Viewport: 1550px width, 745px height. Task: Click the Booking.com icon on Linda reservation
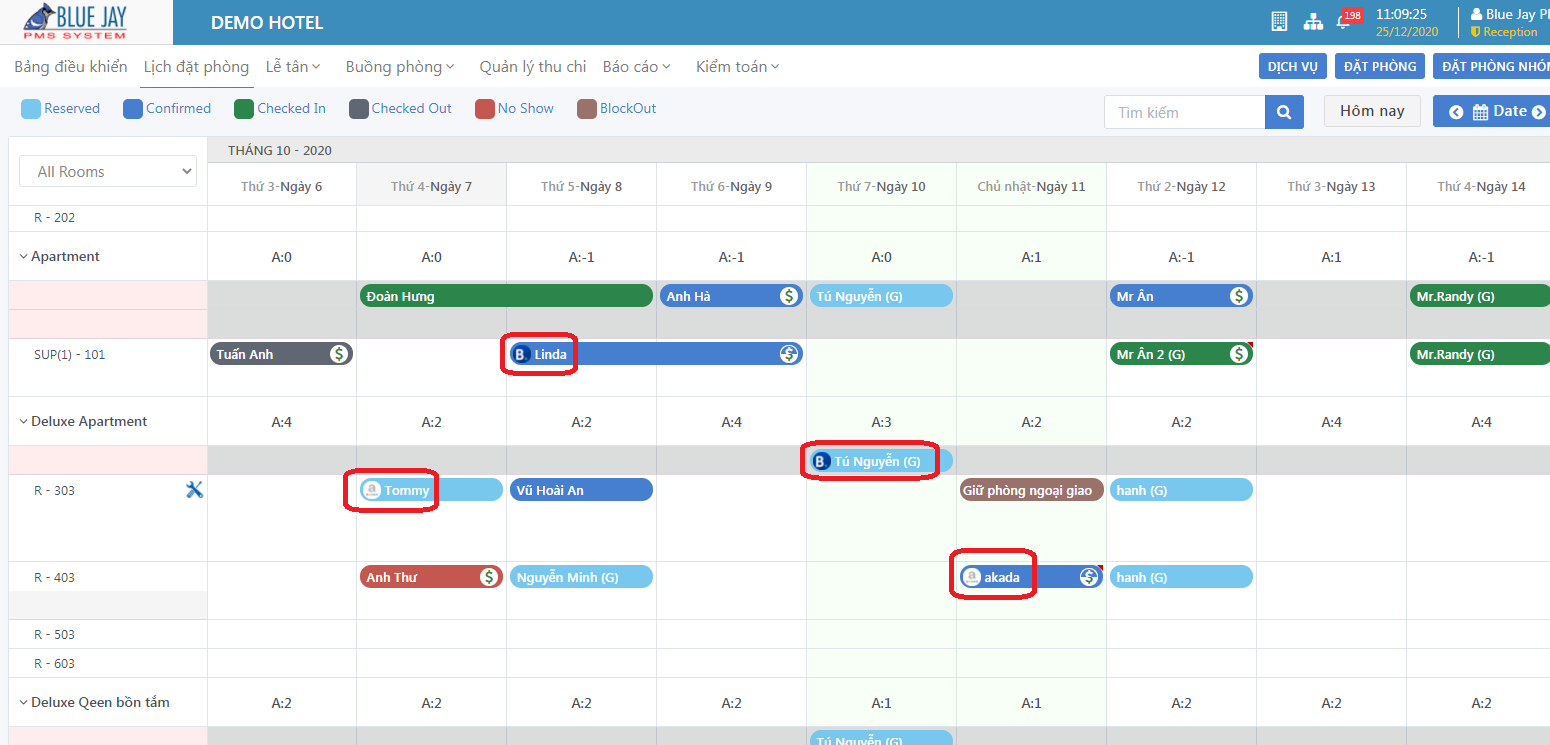click(x=520, y=354)
